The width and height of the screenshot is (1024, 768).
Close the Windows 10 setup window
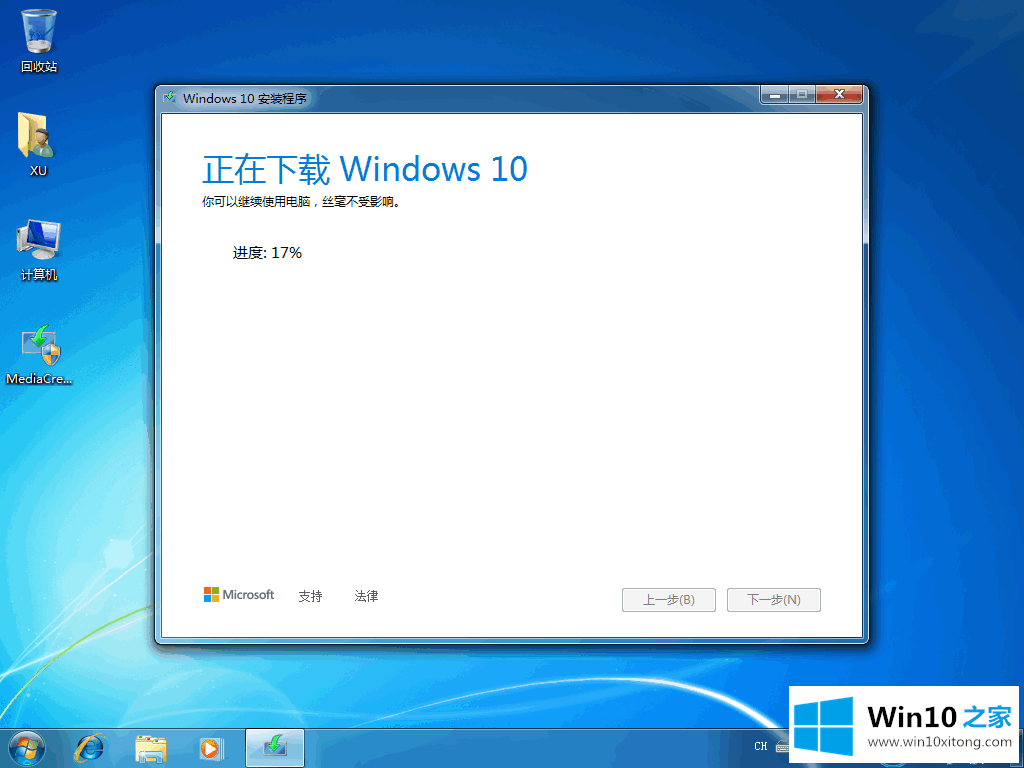(839, 95)
